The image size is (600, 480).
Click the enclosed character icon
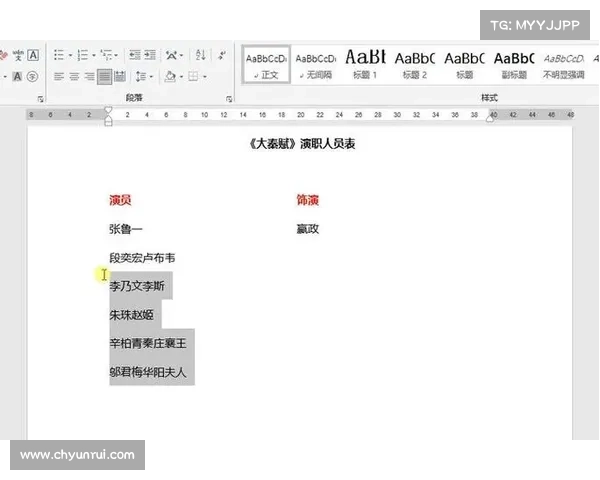tap(33, 77)
